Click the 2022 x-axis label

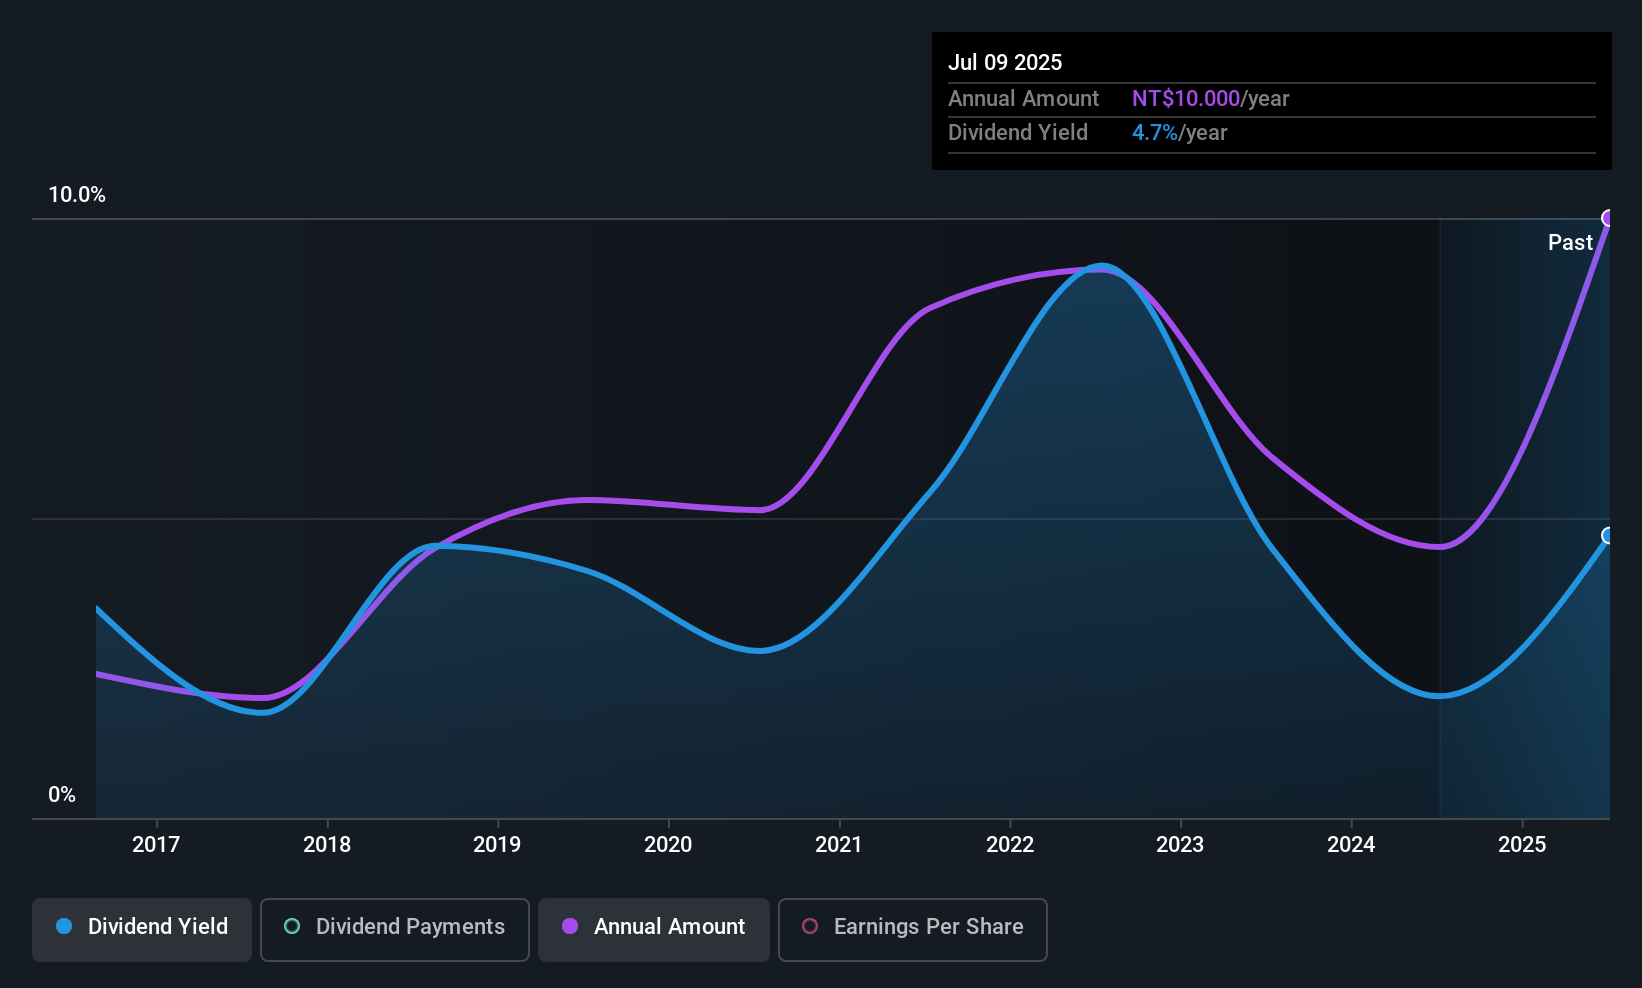[x=1010, y=845]
